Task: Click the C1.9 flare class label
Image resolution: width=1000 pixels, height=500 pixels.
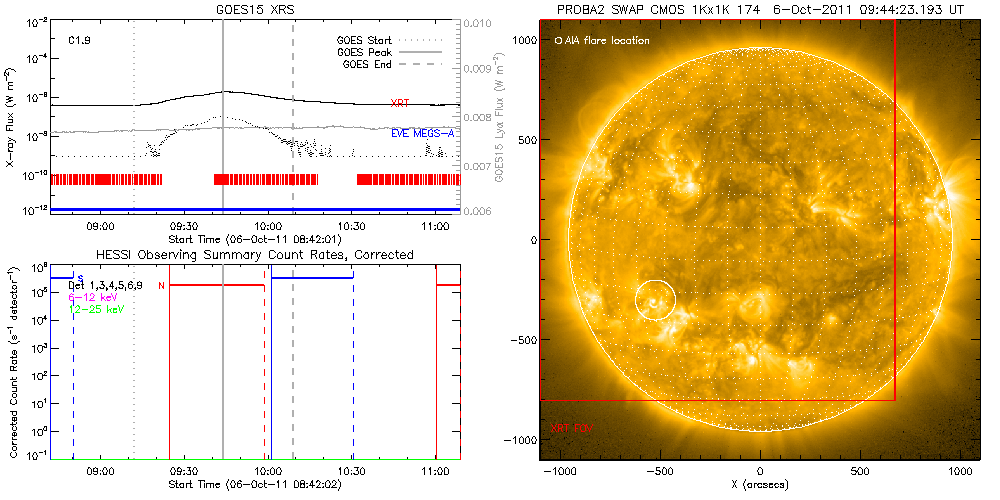Action: (x=80, y=41)
